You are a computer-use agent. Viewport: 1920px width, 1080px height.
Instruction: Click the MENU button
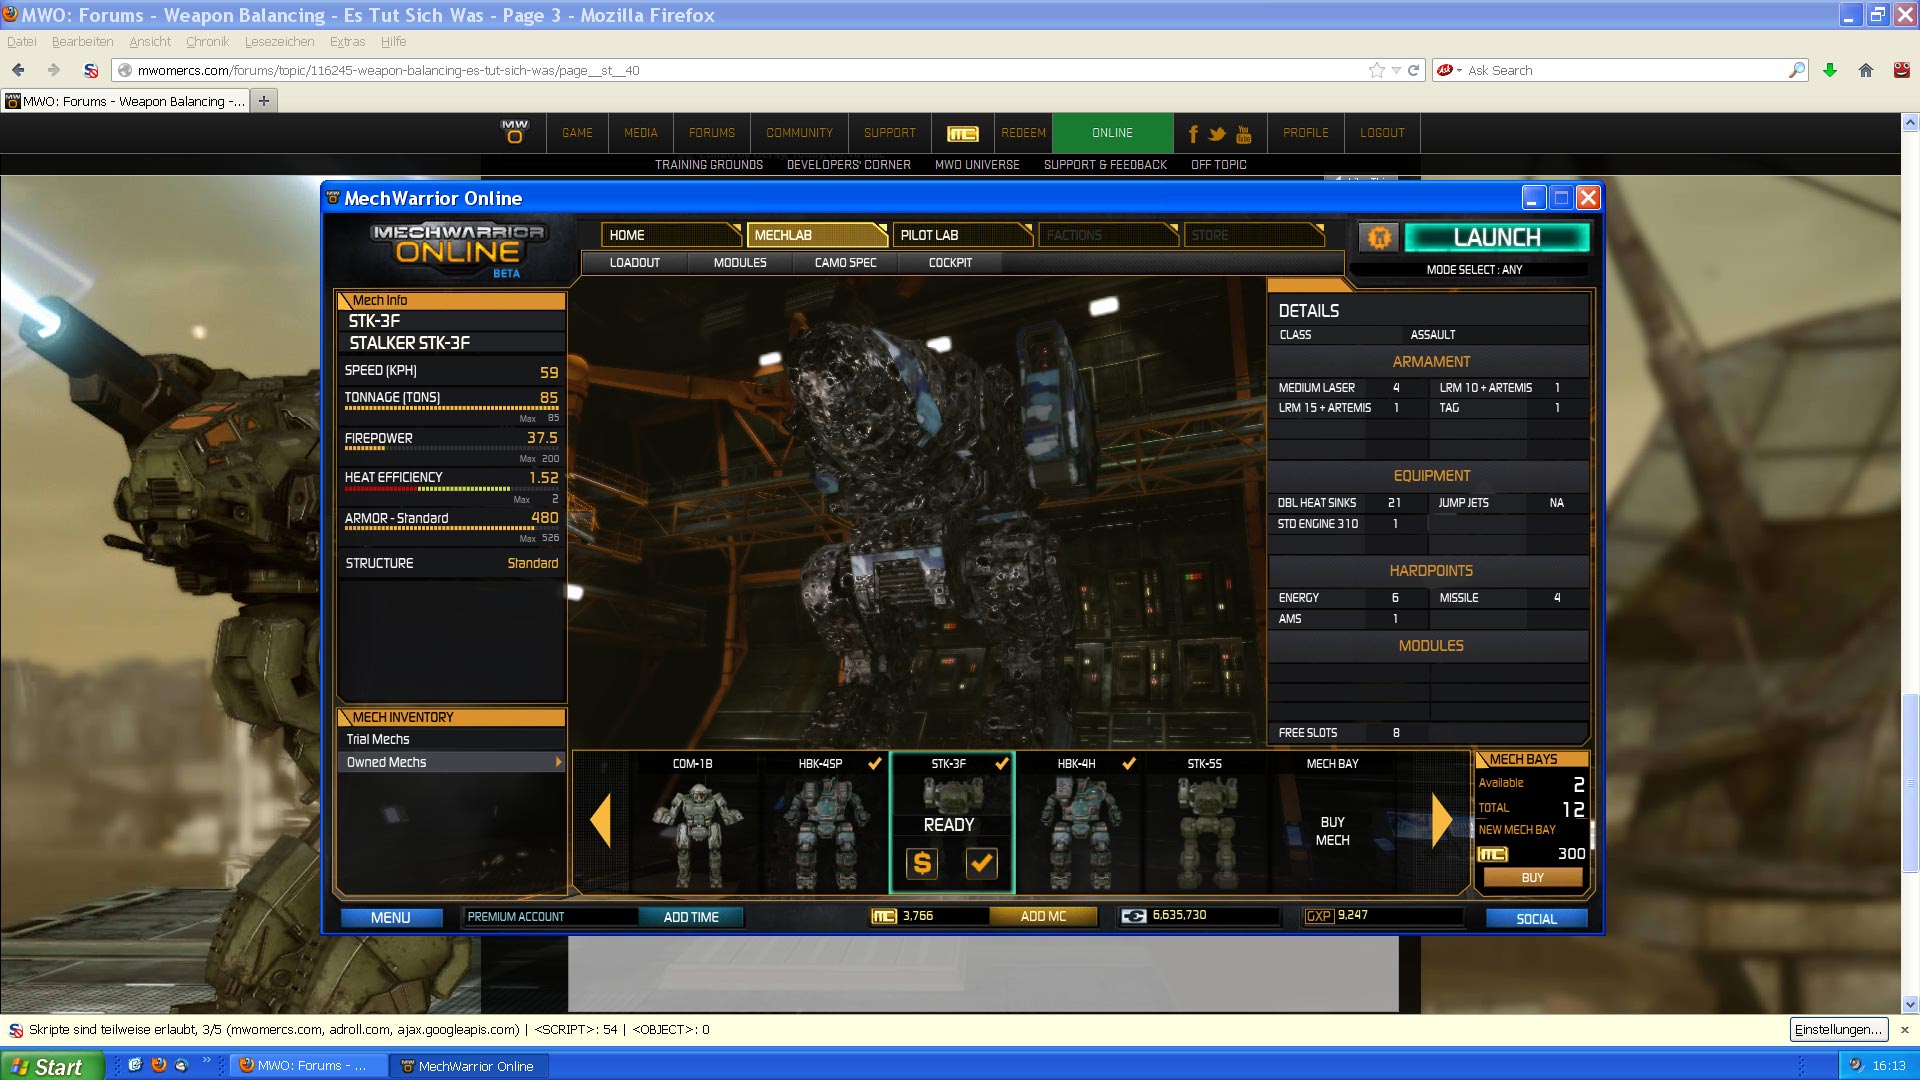(391, 917)
